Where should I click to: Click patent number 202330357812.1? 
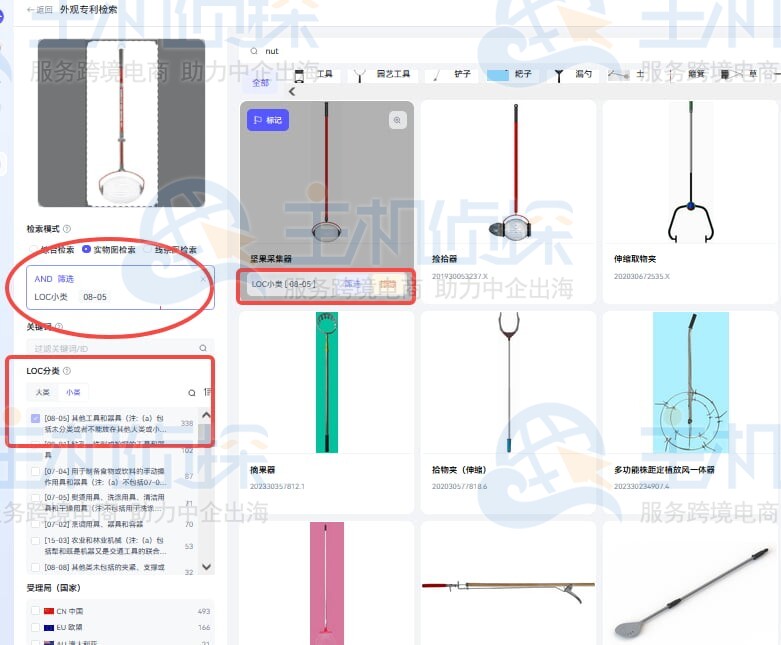[x=277, y=486]
